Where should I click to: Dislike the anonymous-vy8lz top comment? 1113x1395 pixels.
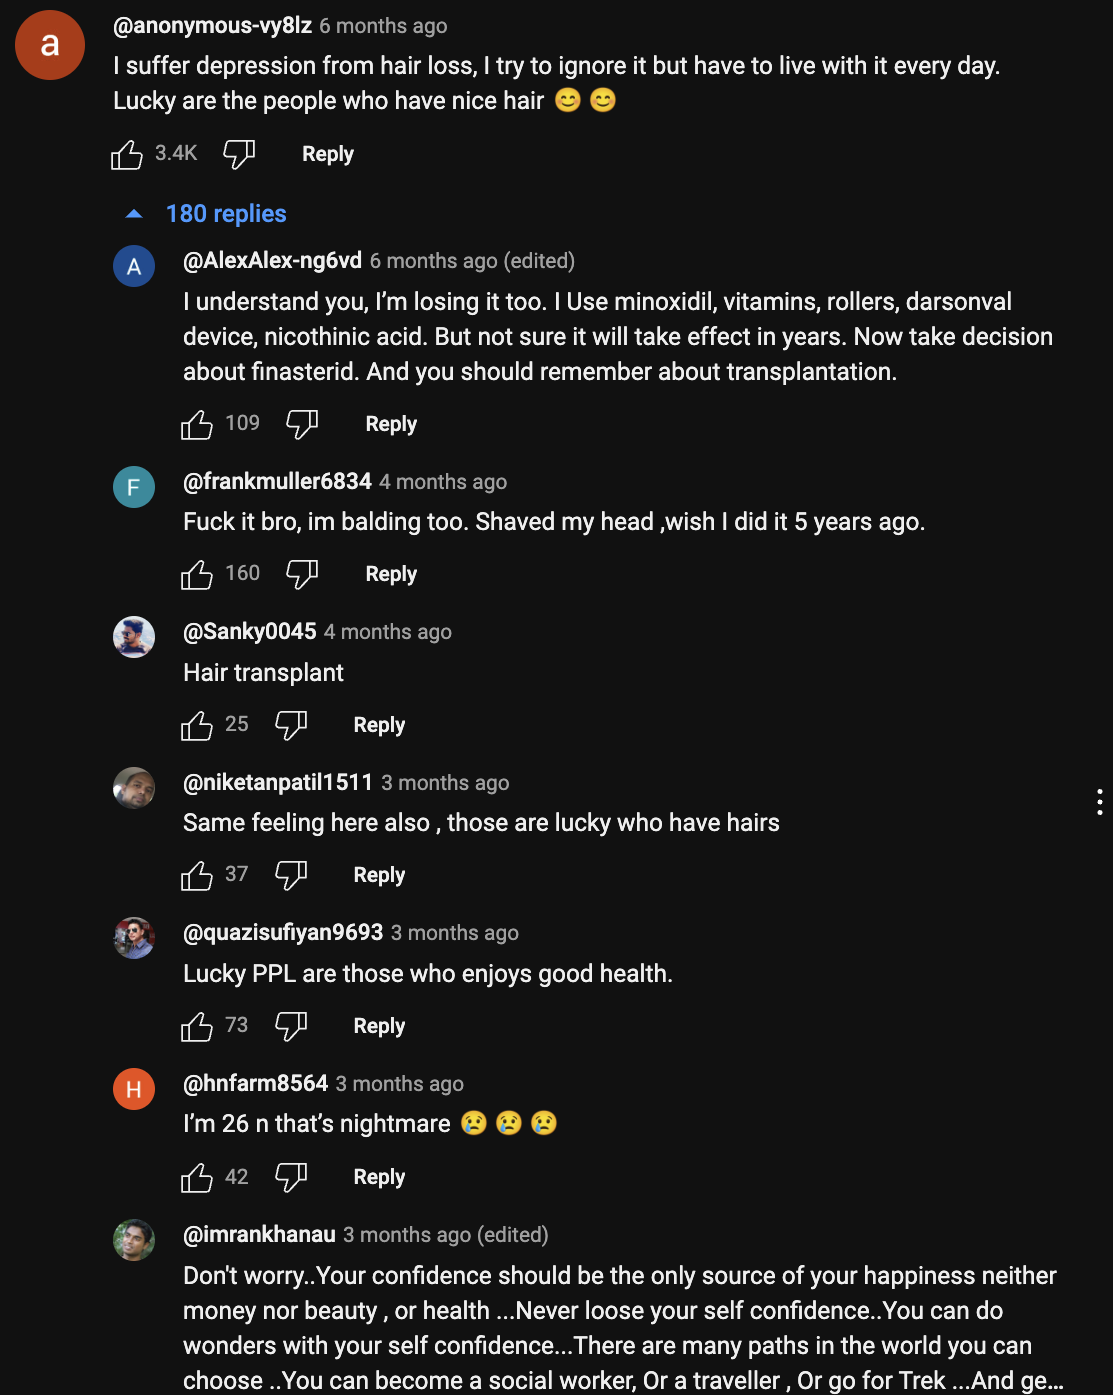(239, 155)
